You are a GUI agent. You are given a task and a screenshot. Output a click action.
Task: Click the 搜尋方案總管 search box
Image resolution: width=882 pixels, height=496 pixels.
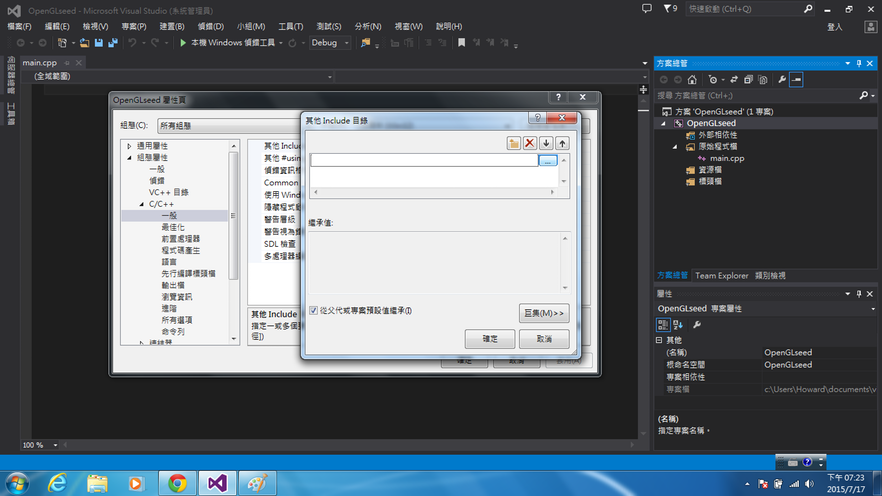tap(757, 96)
